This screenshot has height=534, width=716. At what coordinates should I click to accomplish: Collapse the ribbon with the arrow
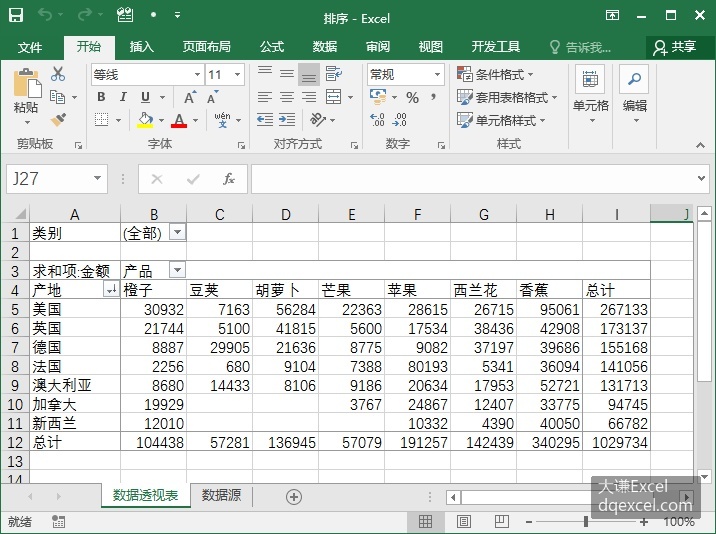tap(700, 145)
